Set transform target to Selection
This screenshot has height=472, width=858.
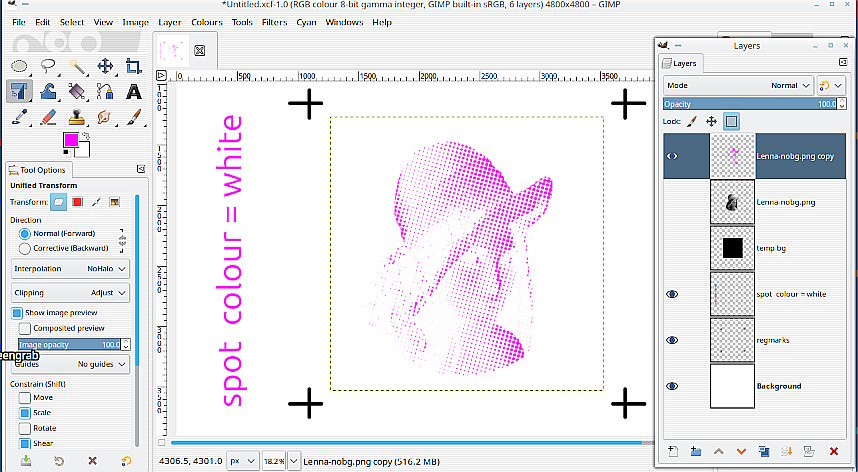(77, 202)
